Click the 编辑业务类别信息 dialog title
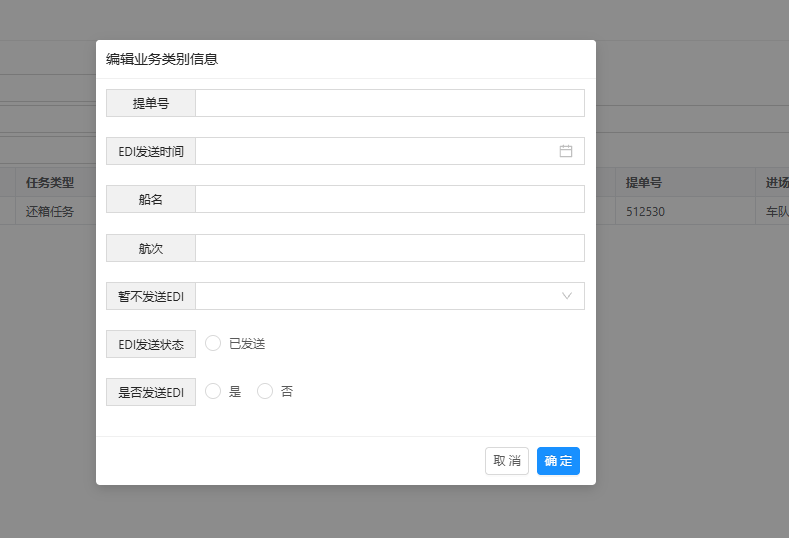The image size is (789, 538). pyautogui.click(x=162, y=59)
